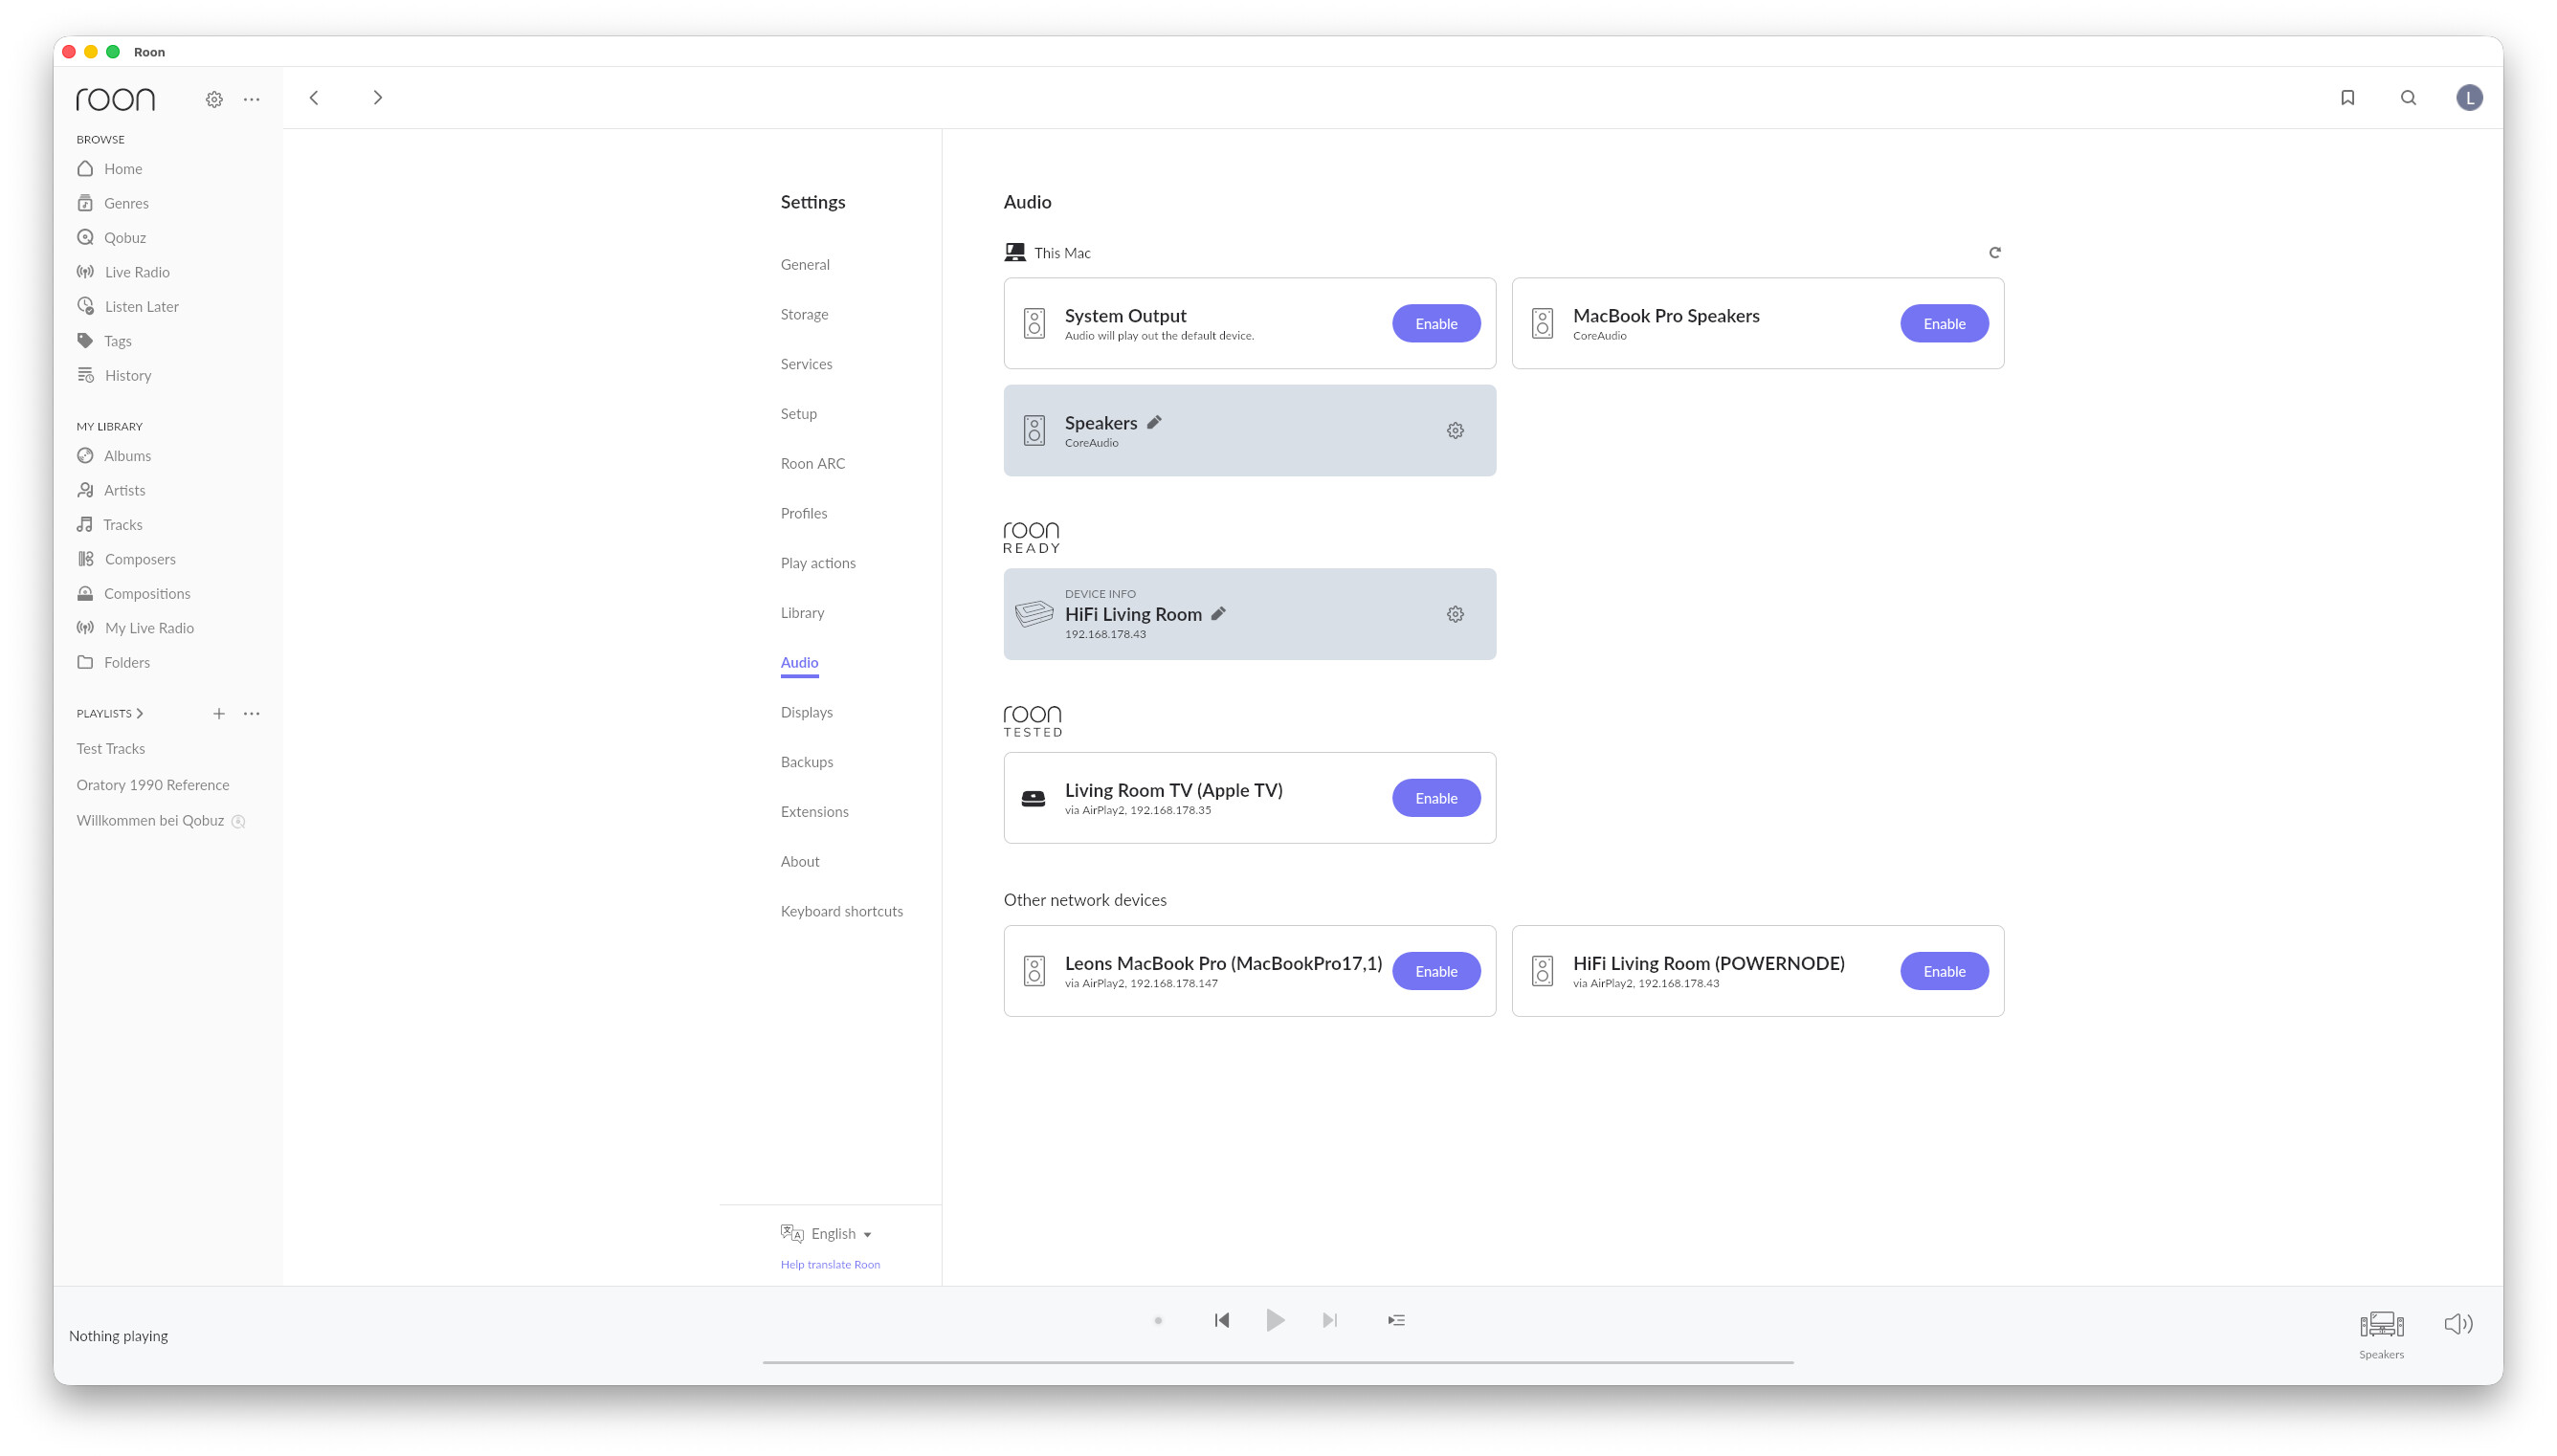The image size is (2557, 1456).
Task: Open Speakers device settings gear
Action: (x=1455, y=431)
